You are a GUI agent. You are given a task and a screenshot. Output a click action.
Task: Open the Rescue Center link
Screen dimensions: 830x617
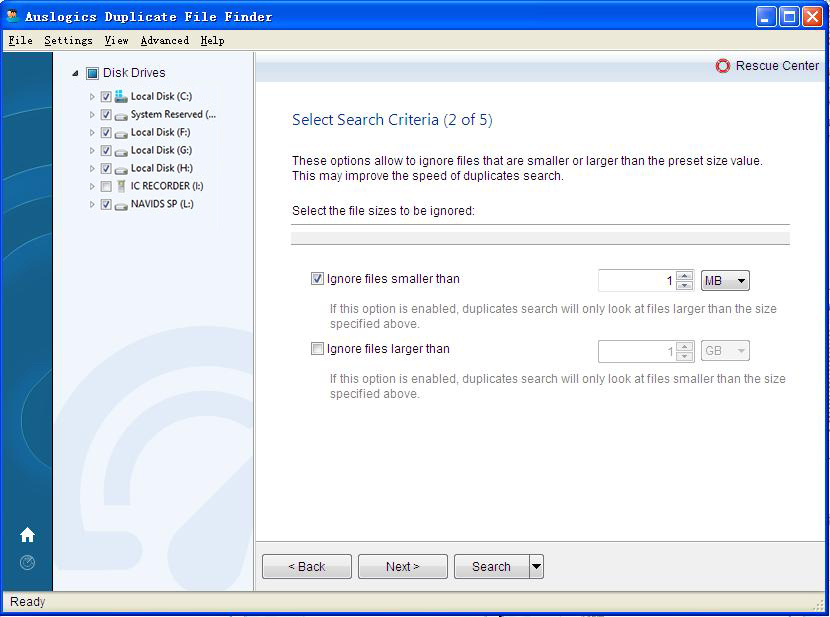777,66
